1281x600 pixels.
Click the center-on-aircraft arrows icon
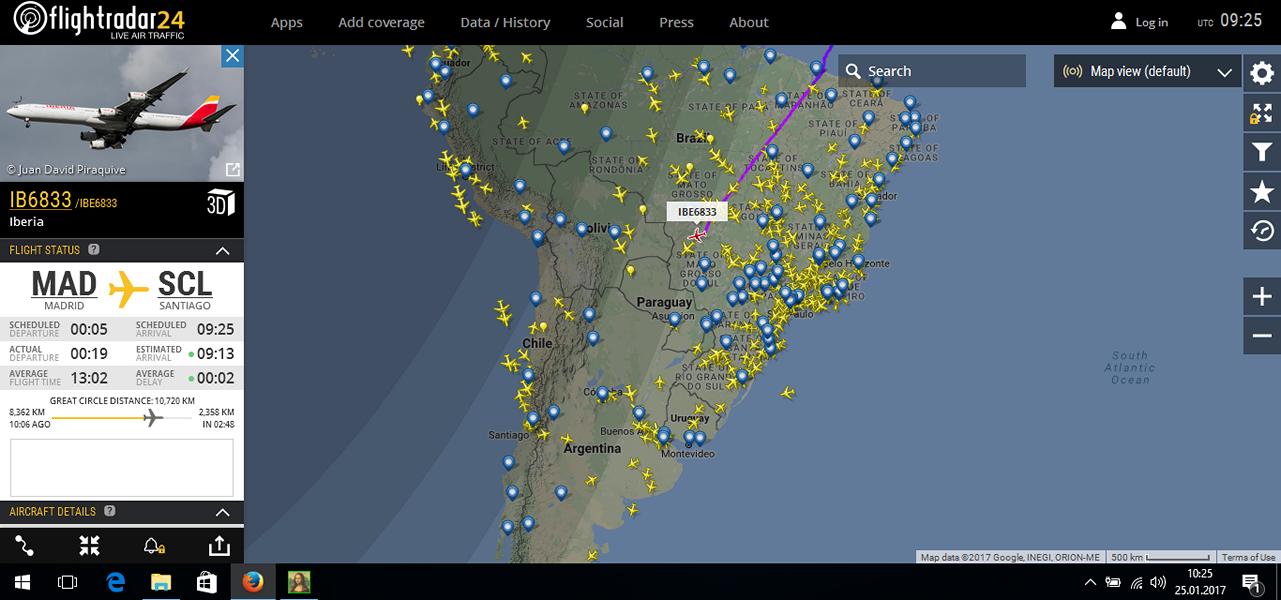pos(90,546)
